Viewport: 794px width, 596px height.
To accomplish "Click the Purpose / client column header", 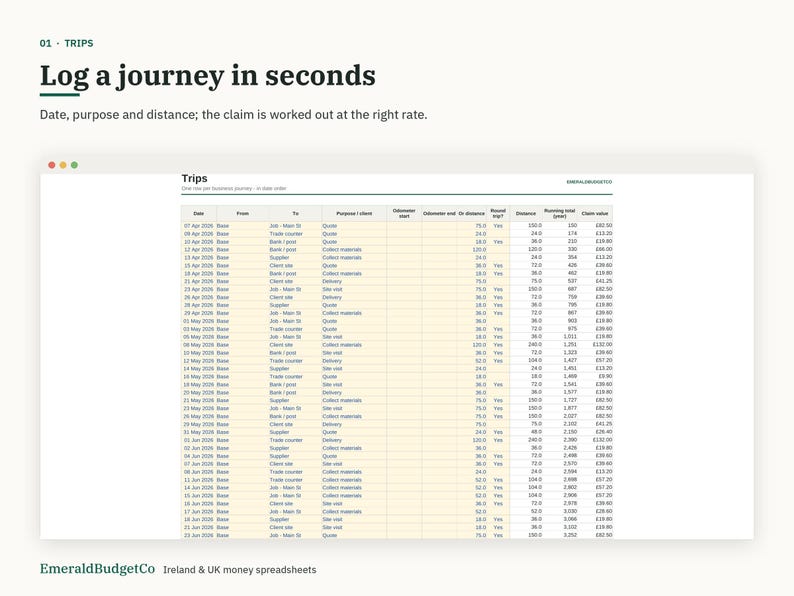I will click(x=354, y=214).
